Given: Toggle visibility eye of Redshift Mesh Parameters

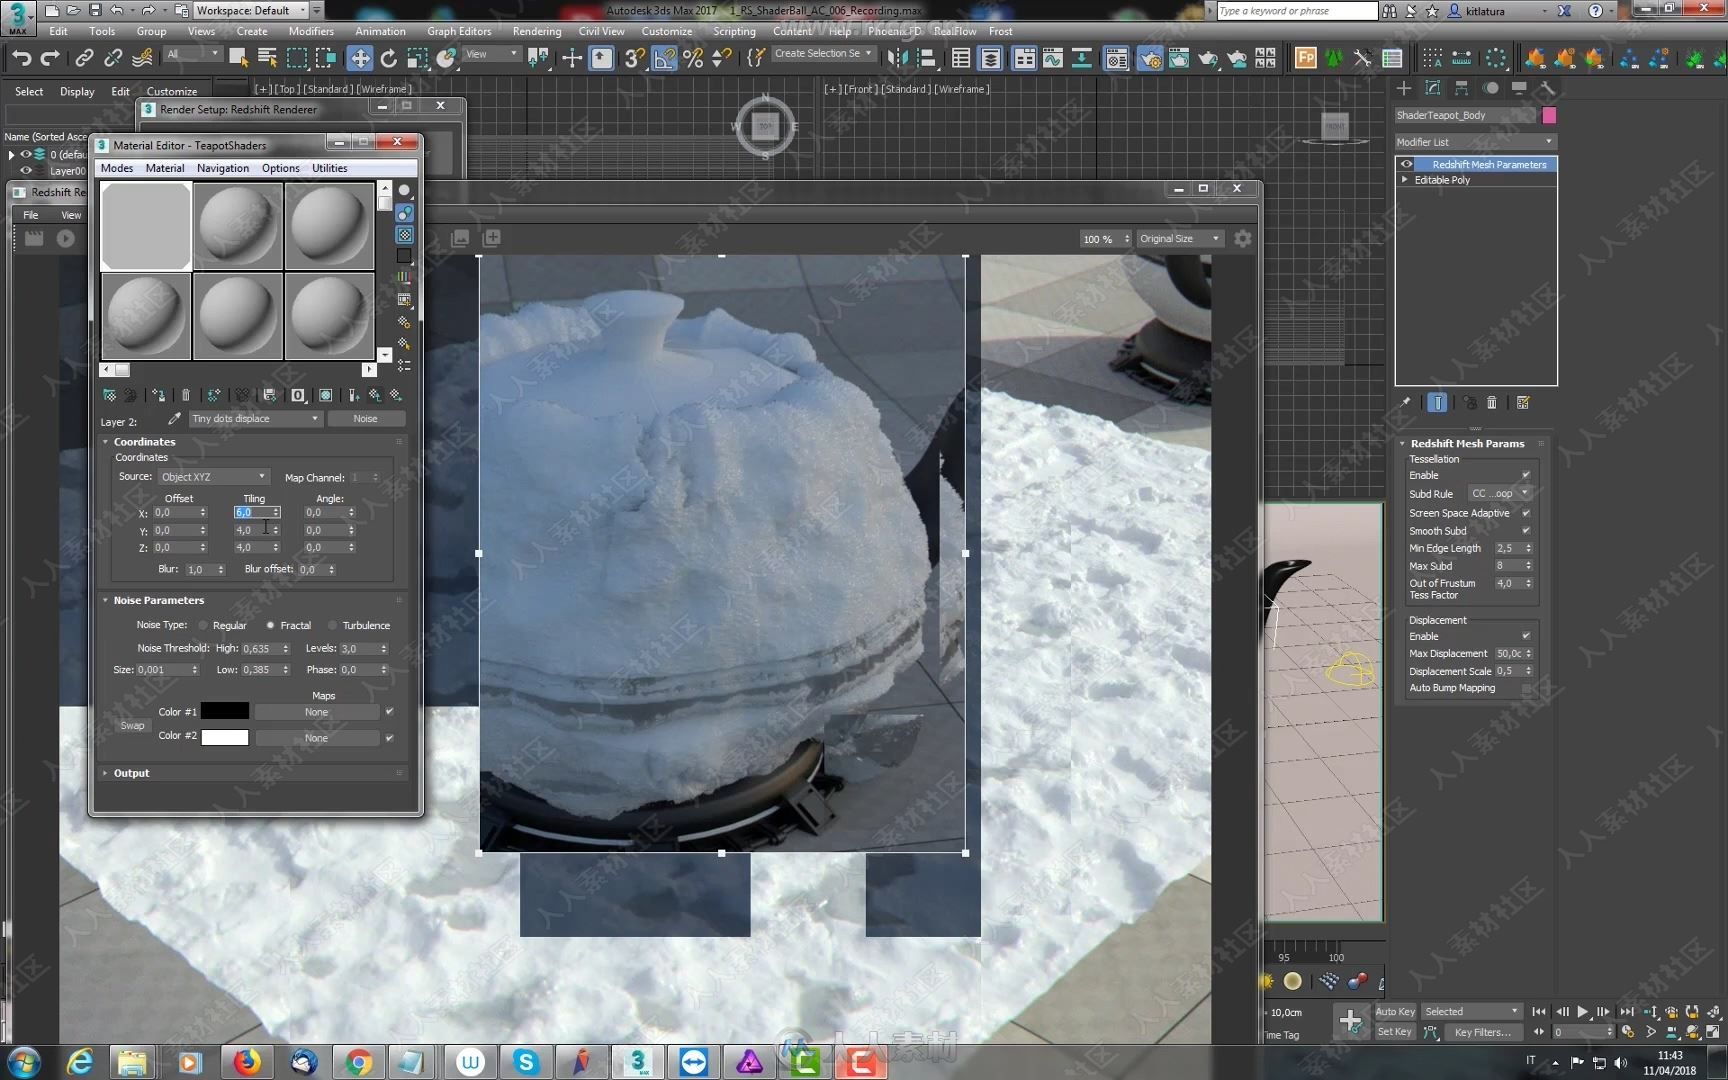Looking at the screenshot, I should click(x=1407, y=164).
